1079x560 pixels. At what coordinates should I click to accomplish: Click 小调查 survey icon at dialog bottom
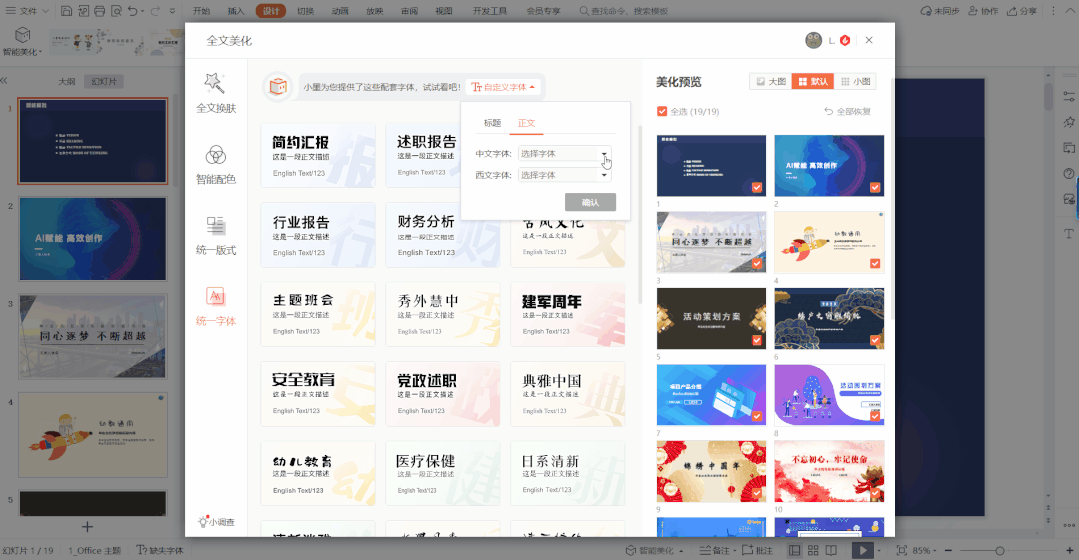click(216, 521)
